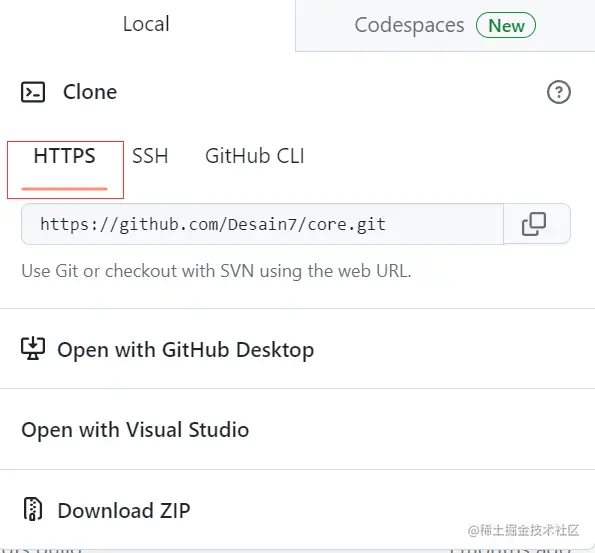
Task: Select the GitHub CLI clone tab
Action: click(255, 156)
